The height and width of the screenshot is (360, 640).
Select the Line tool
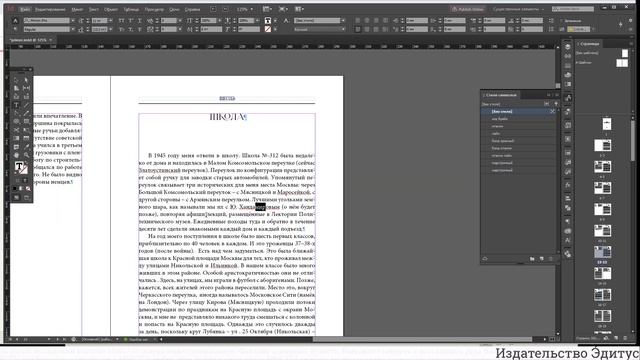click(x=26, y=105)
